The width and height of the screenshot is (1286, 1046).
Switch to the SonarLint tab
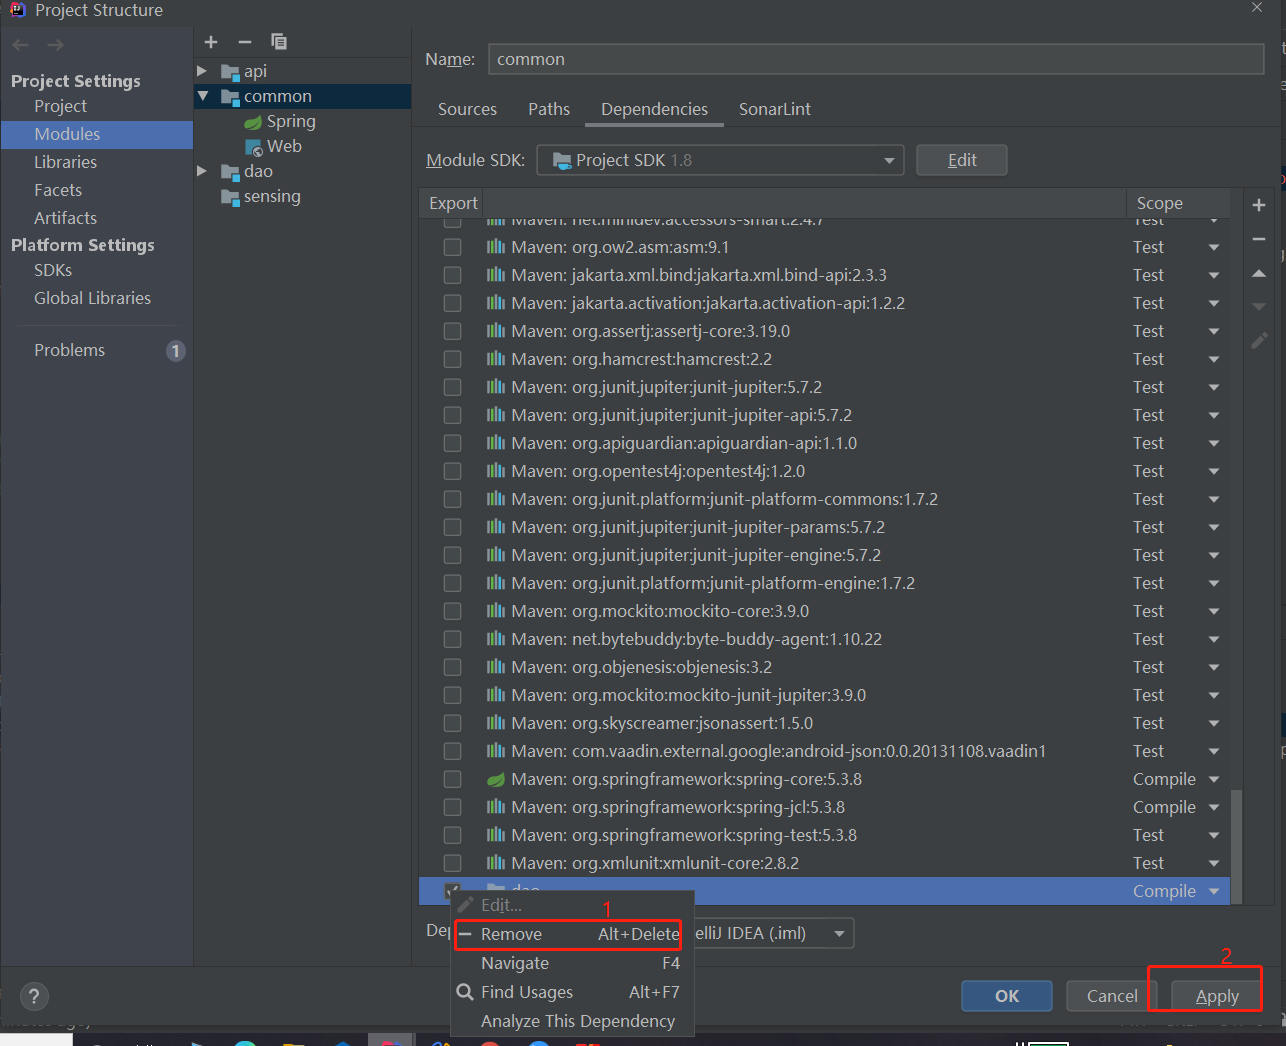(775, 109)
